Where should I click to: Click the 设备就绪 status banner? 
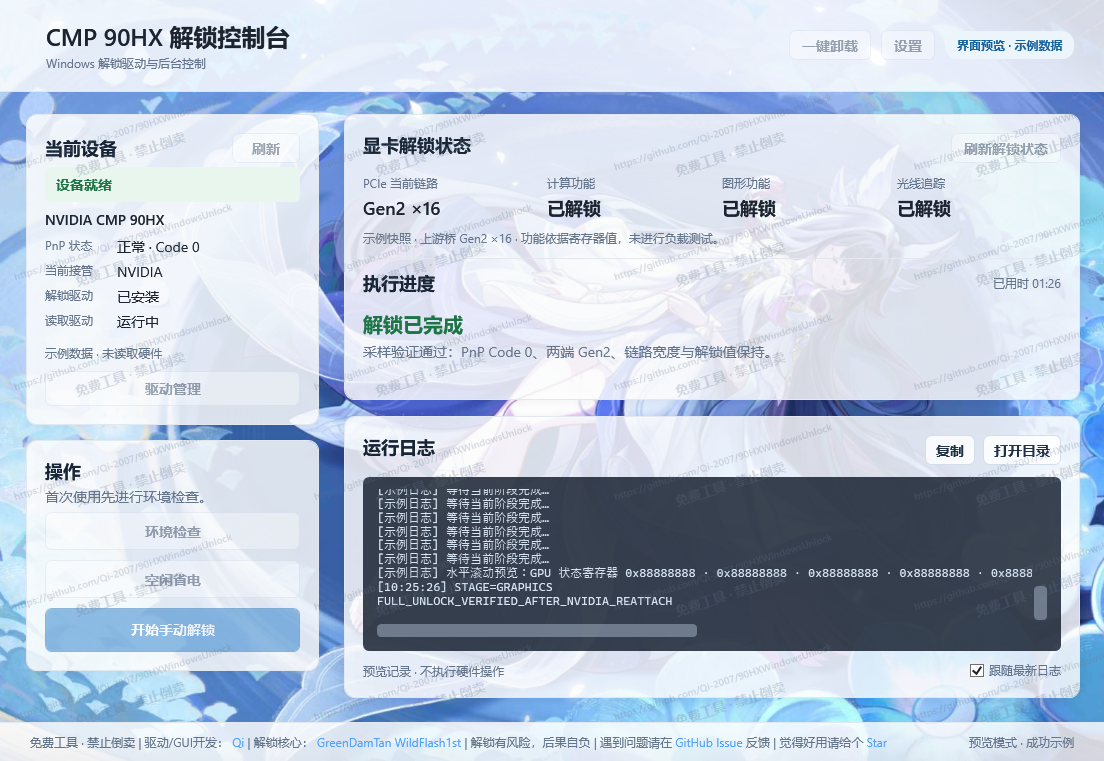point(172,185)
